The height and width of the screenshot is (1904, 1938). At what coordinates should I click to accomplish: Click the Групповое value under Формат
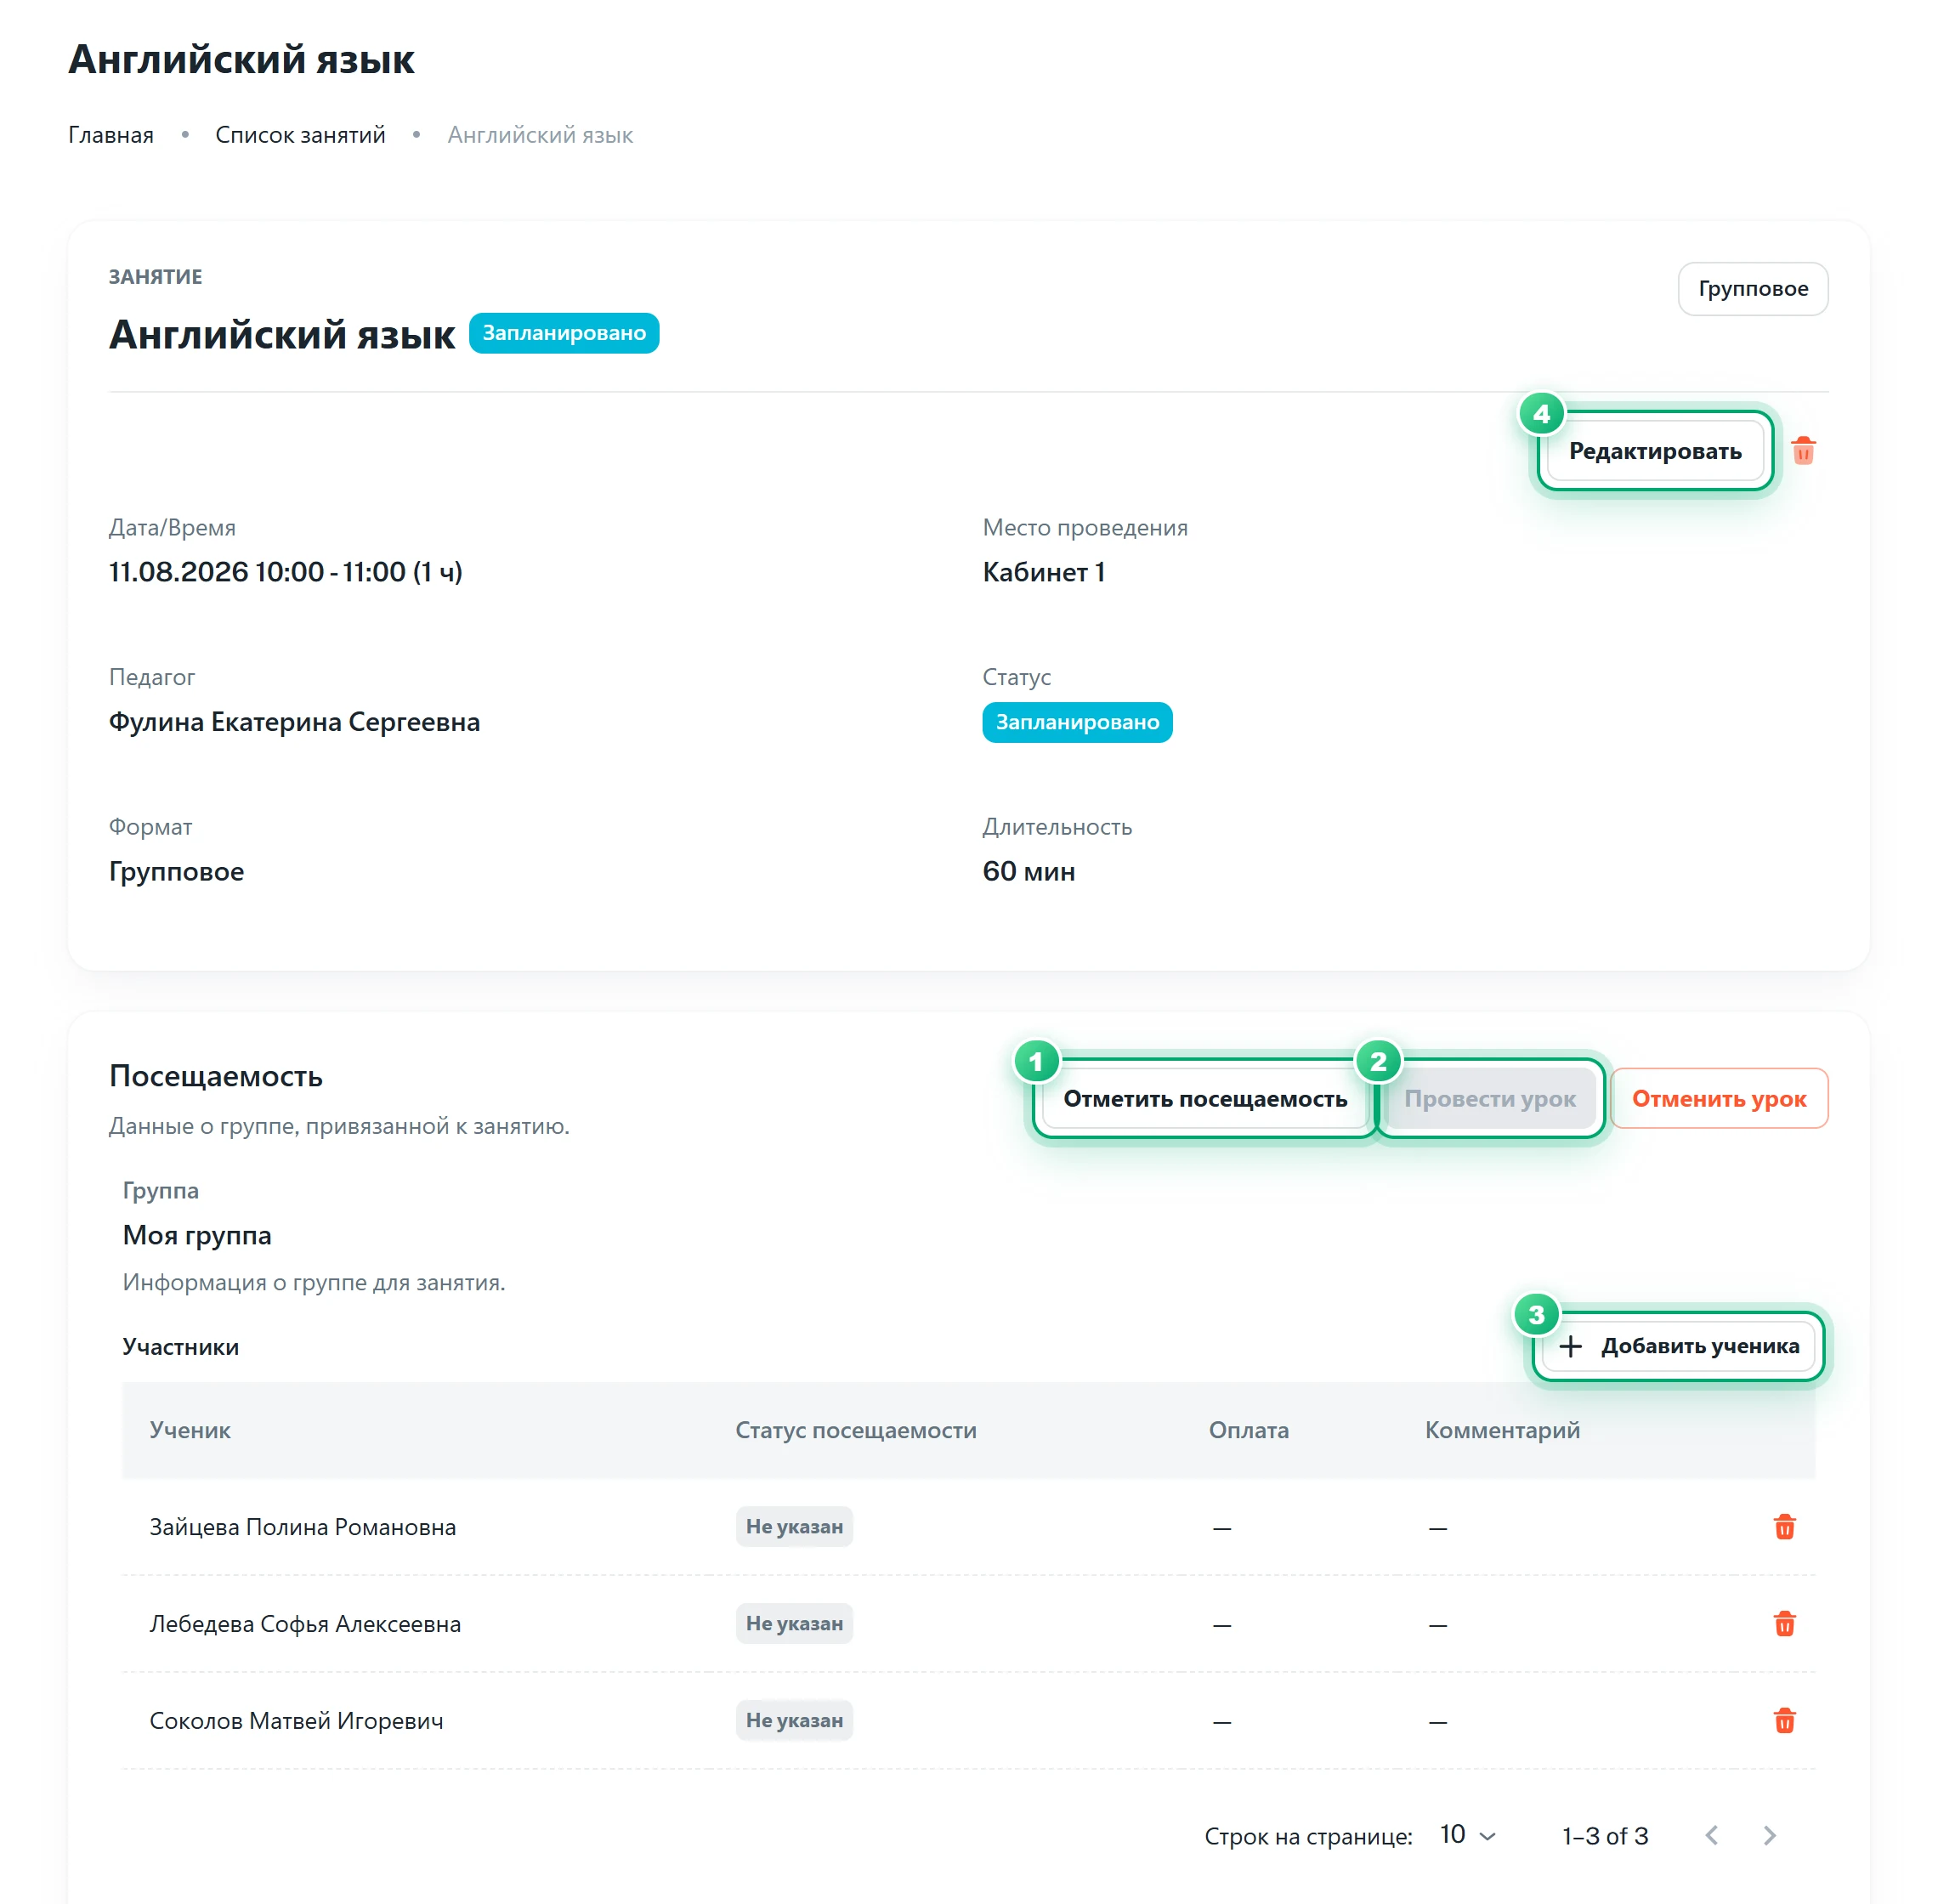pos(176,871)
